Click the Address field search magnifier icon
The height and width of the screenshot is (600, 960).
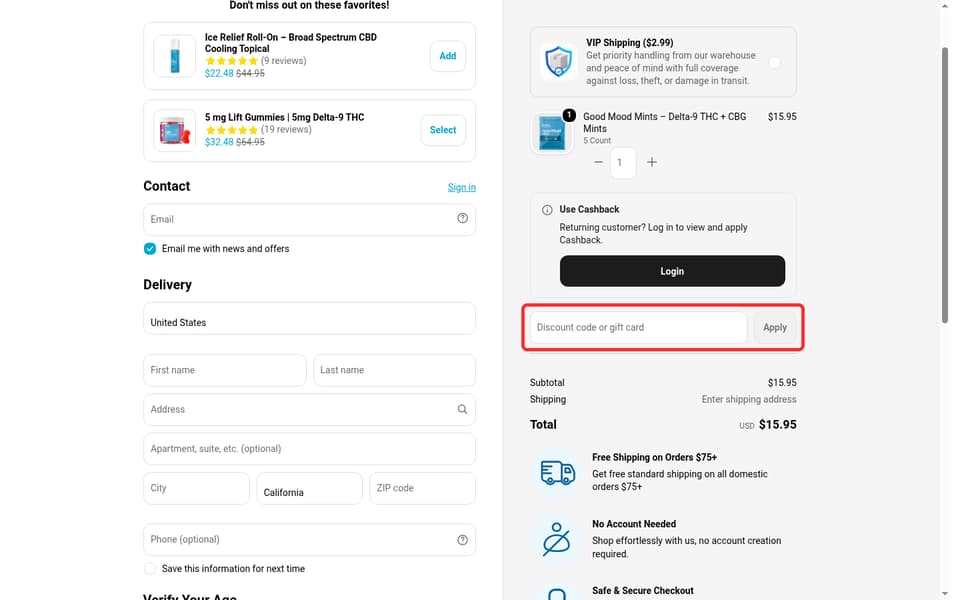462,409
